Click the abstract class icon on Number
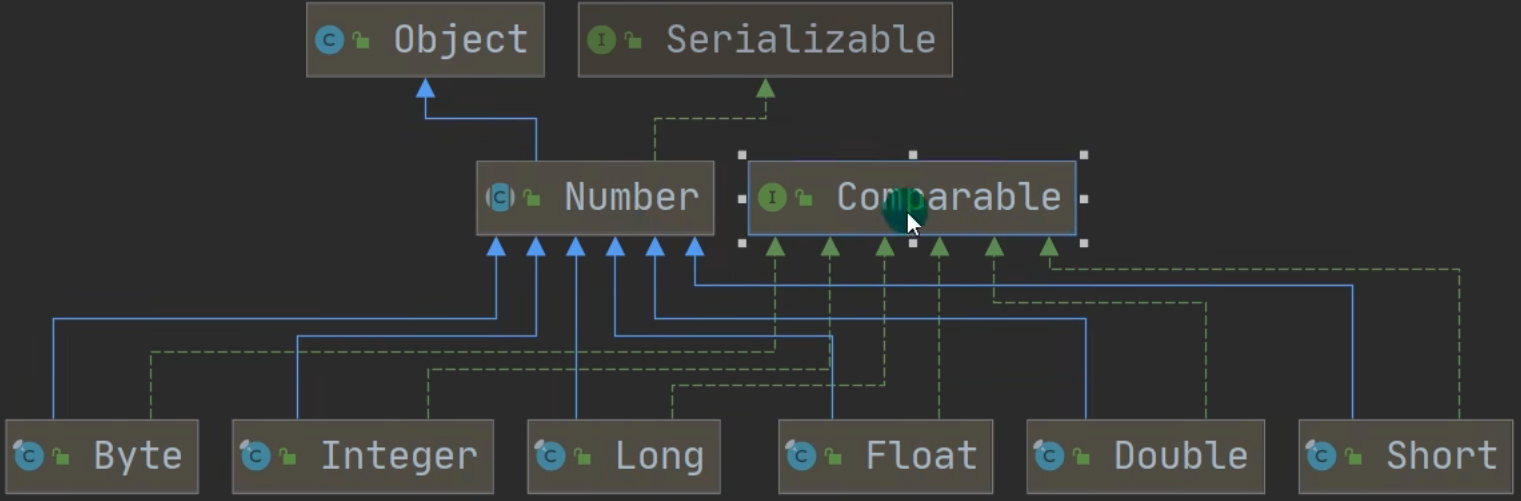The height and width of the screenshot is (501, 1521). tap(500, 197)
